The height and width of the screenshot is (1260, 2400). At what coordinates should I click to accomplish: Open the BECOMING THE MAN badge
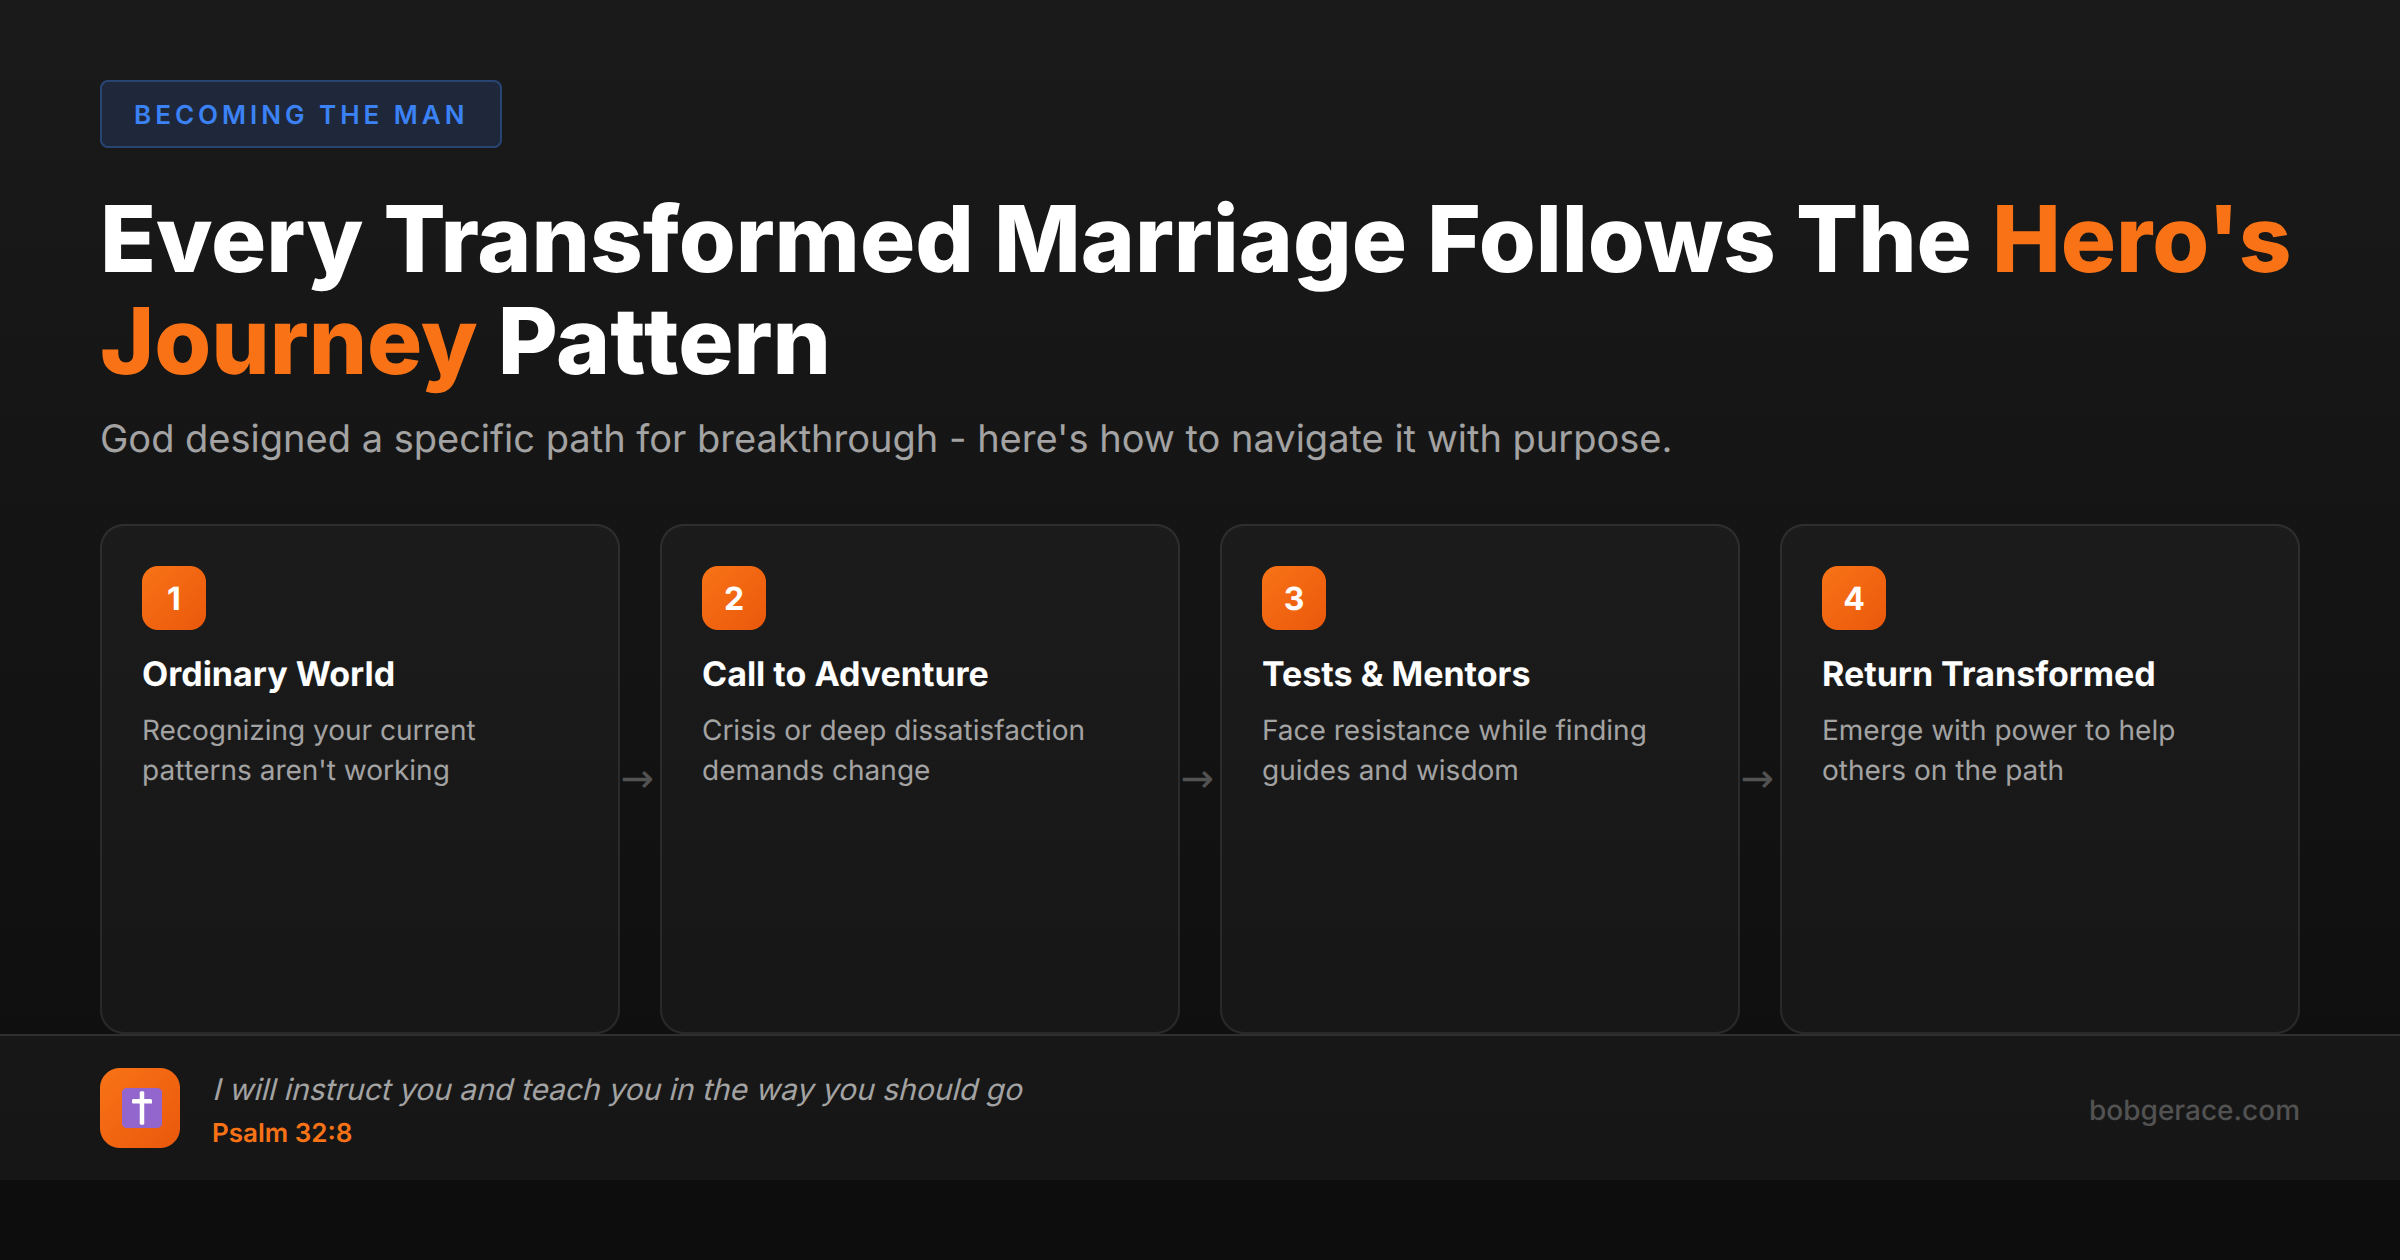[300, 114]
